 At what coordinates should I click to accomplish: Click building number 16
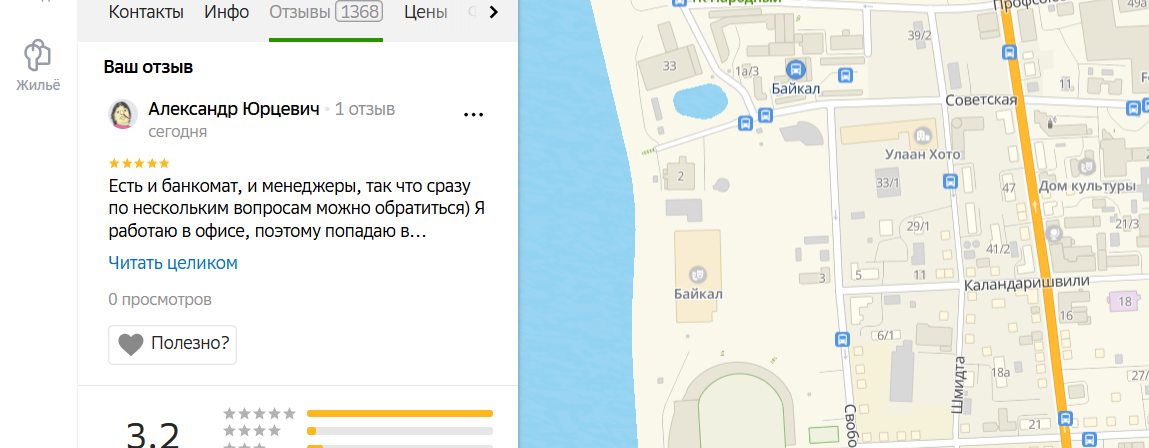click(1065, 315)
